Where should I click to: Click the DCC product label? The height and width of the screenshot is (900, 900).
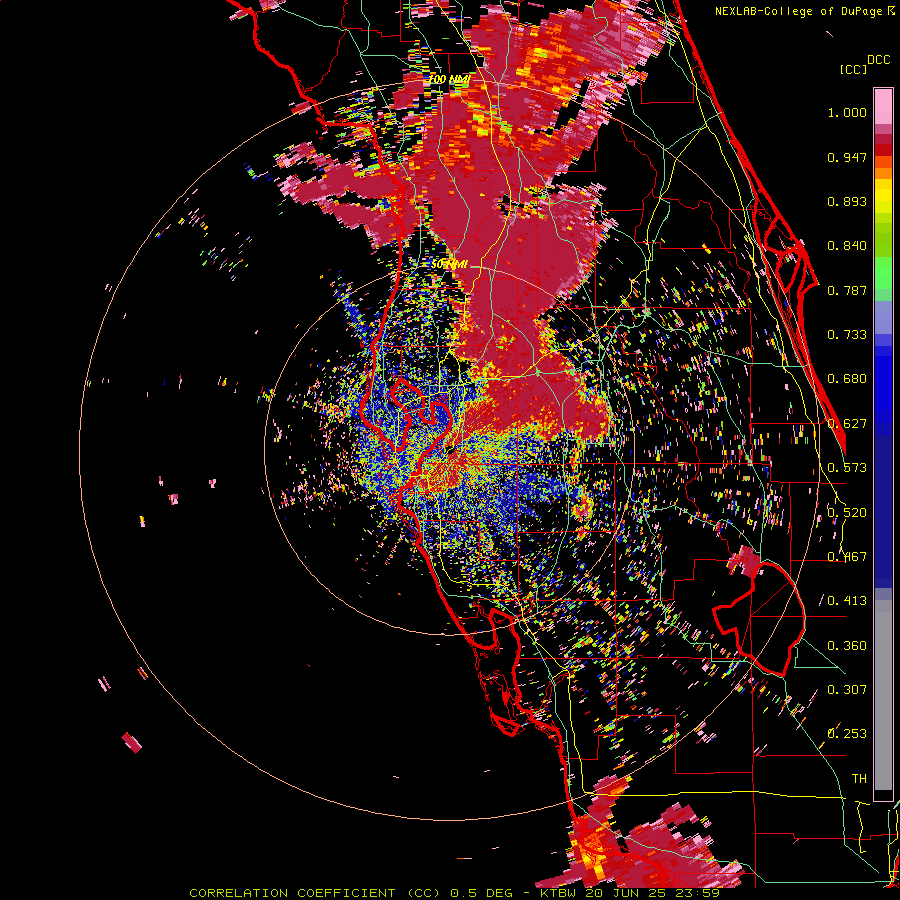coord(879,60)
